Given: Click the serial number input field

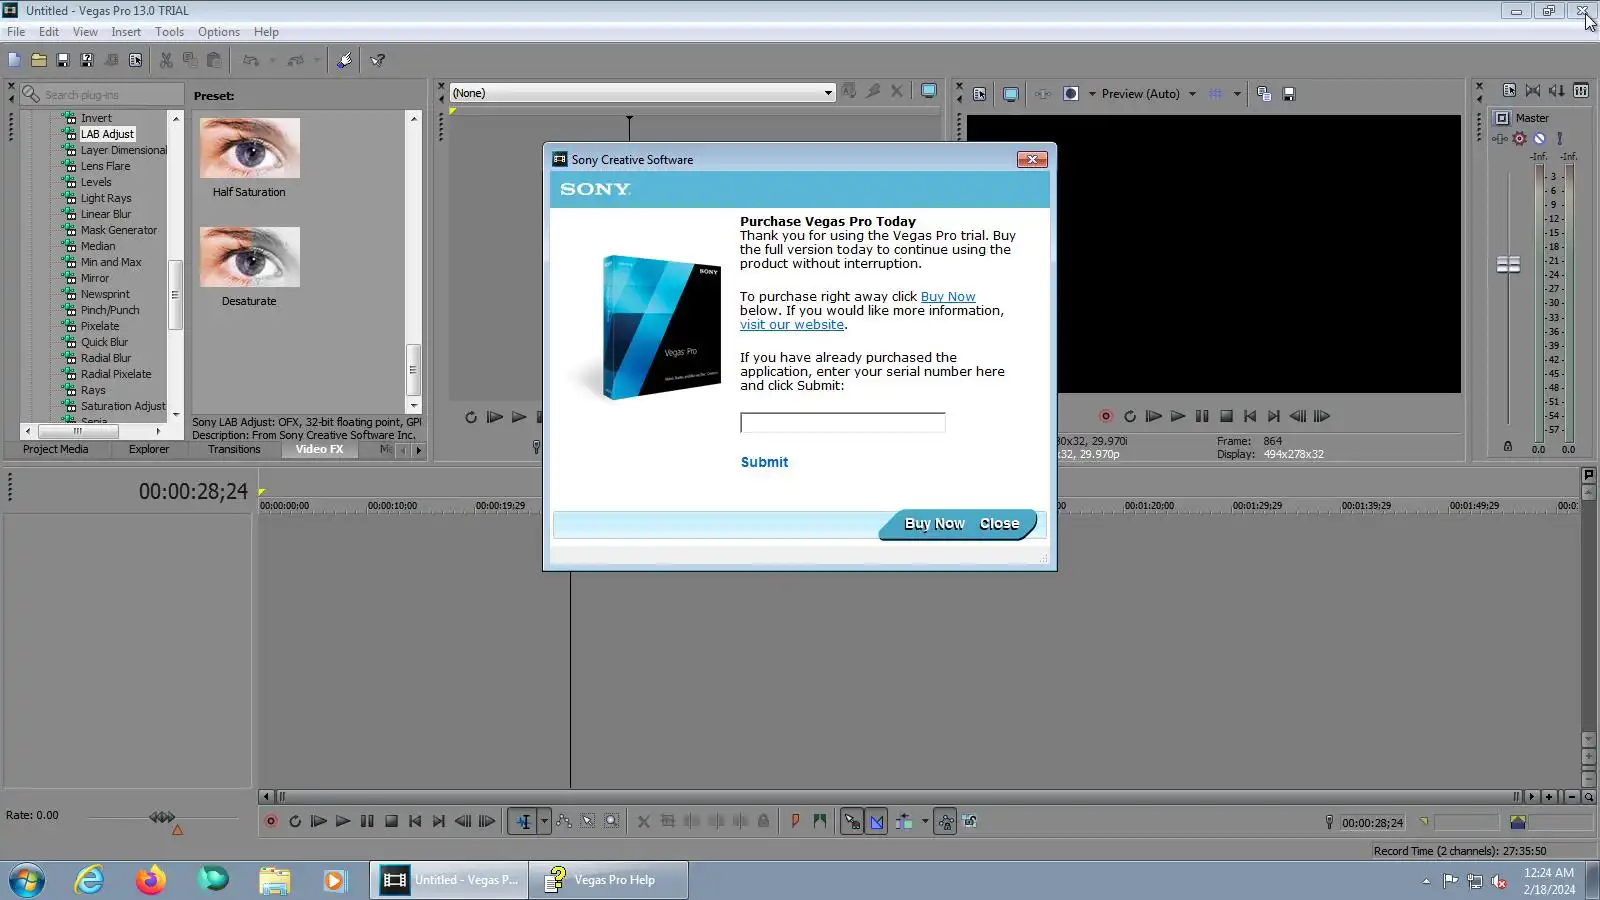Looking at the screenshot, I should (843, 423).
